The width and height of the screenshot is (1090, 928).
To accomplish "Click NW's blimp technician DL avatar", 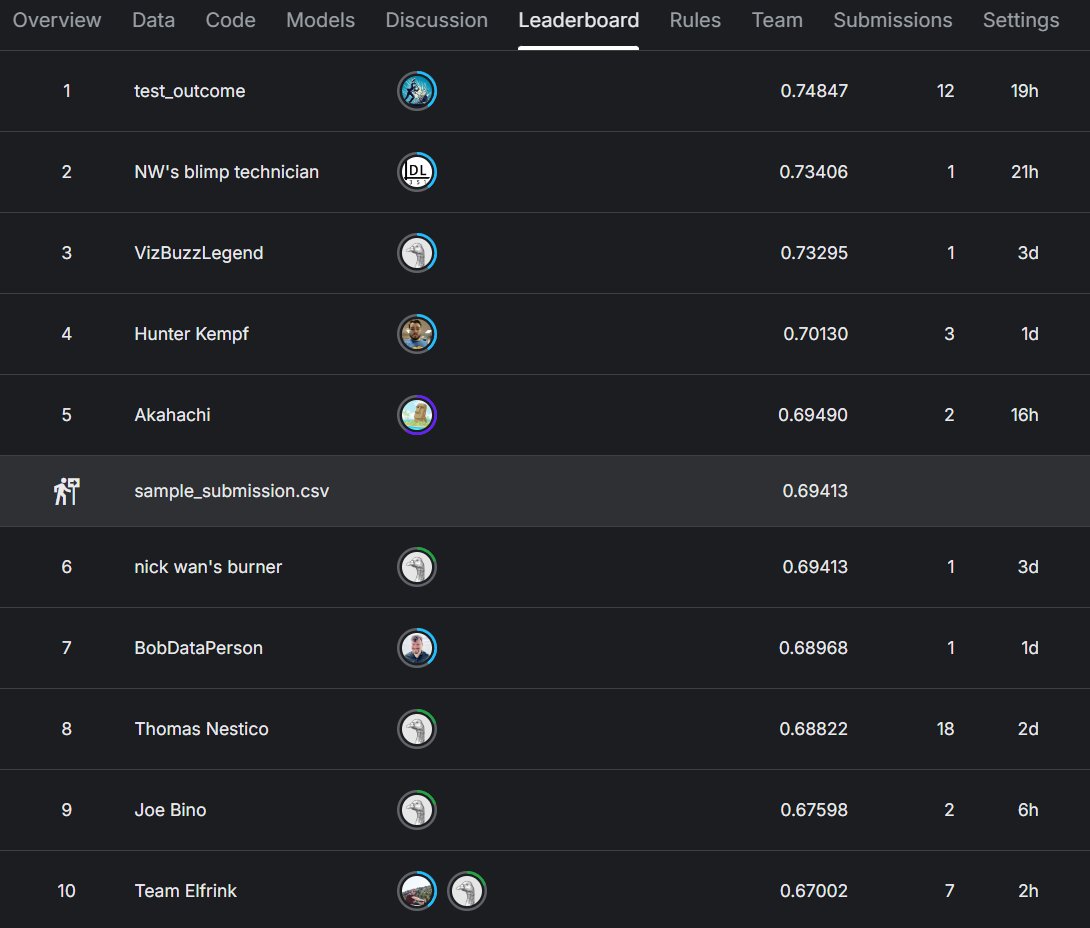I will pos(417,172).
